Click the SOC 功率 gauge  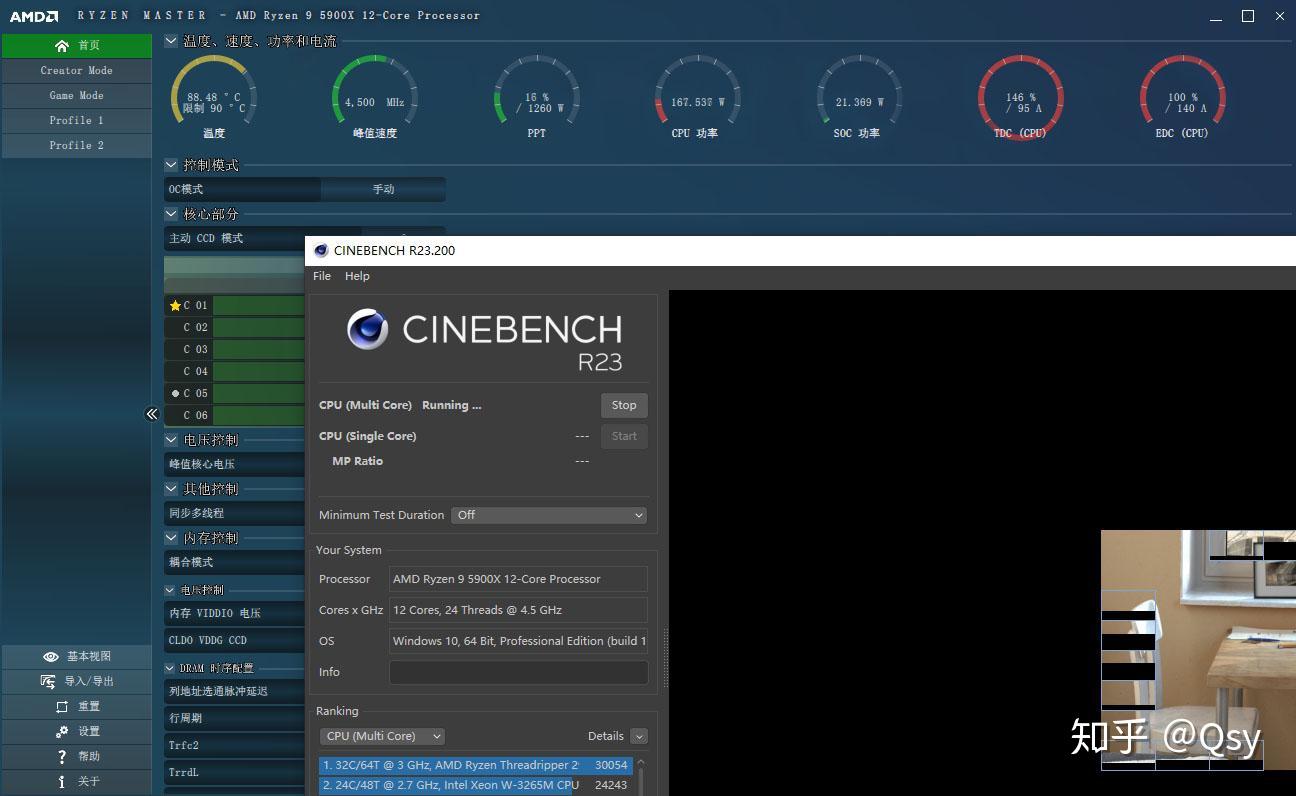pos(860,98)
